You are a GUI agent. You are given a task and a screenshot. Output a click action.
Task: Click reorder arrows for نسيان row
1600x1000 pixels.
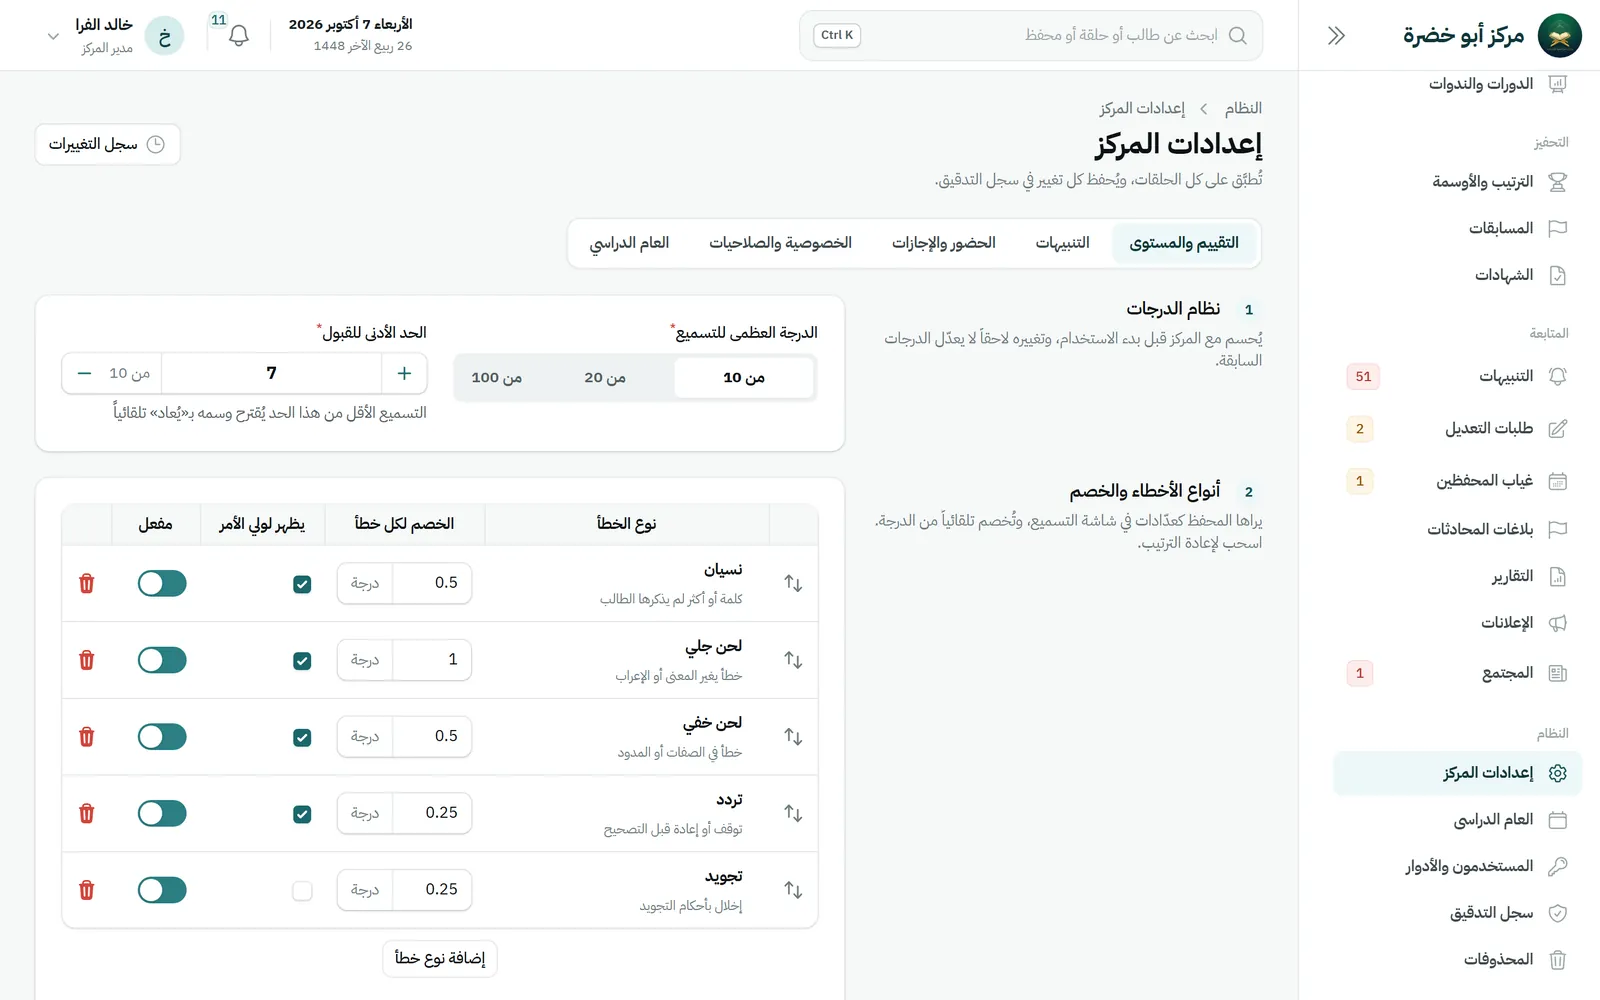coord(793,583)
